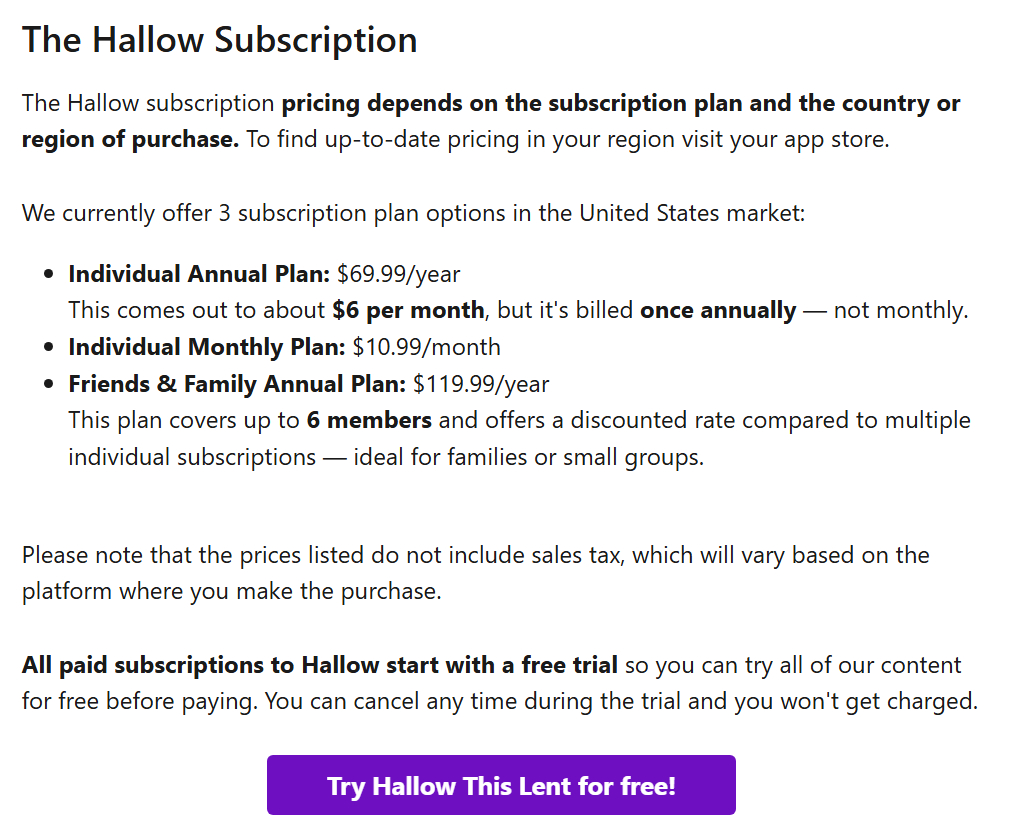The image size is (1022, 840).
Task: Click the Try Hallow This Lent button
Action: (501, 785)
